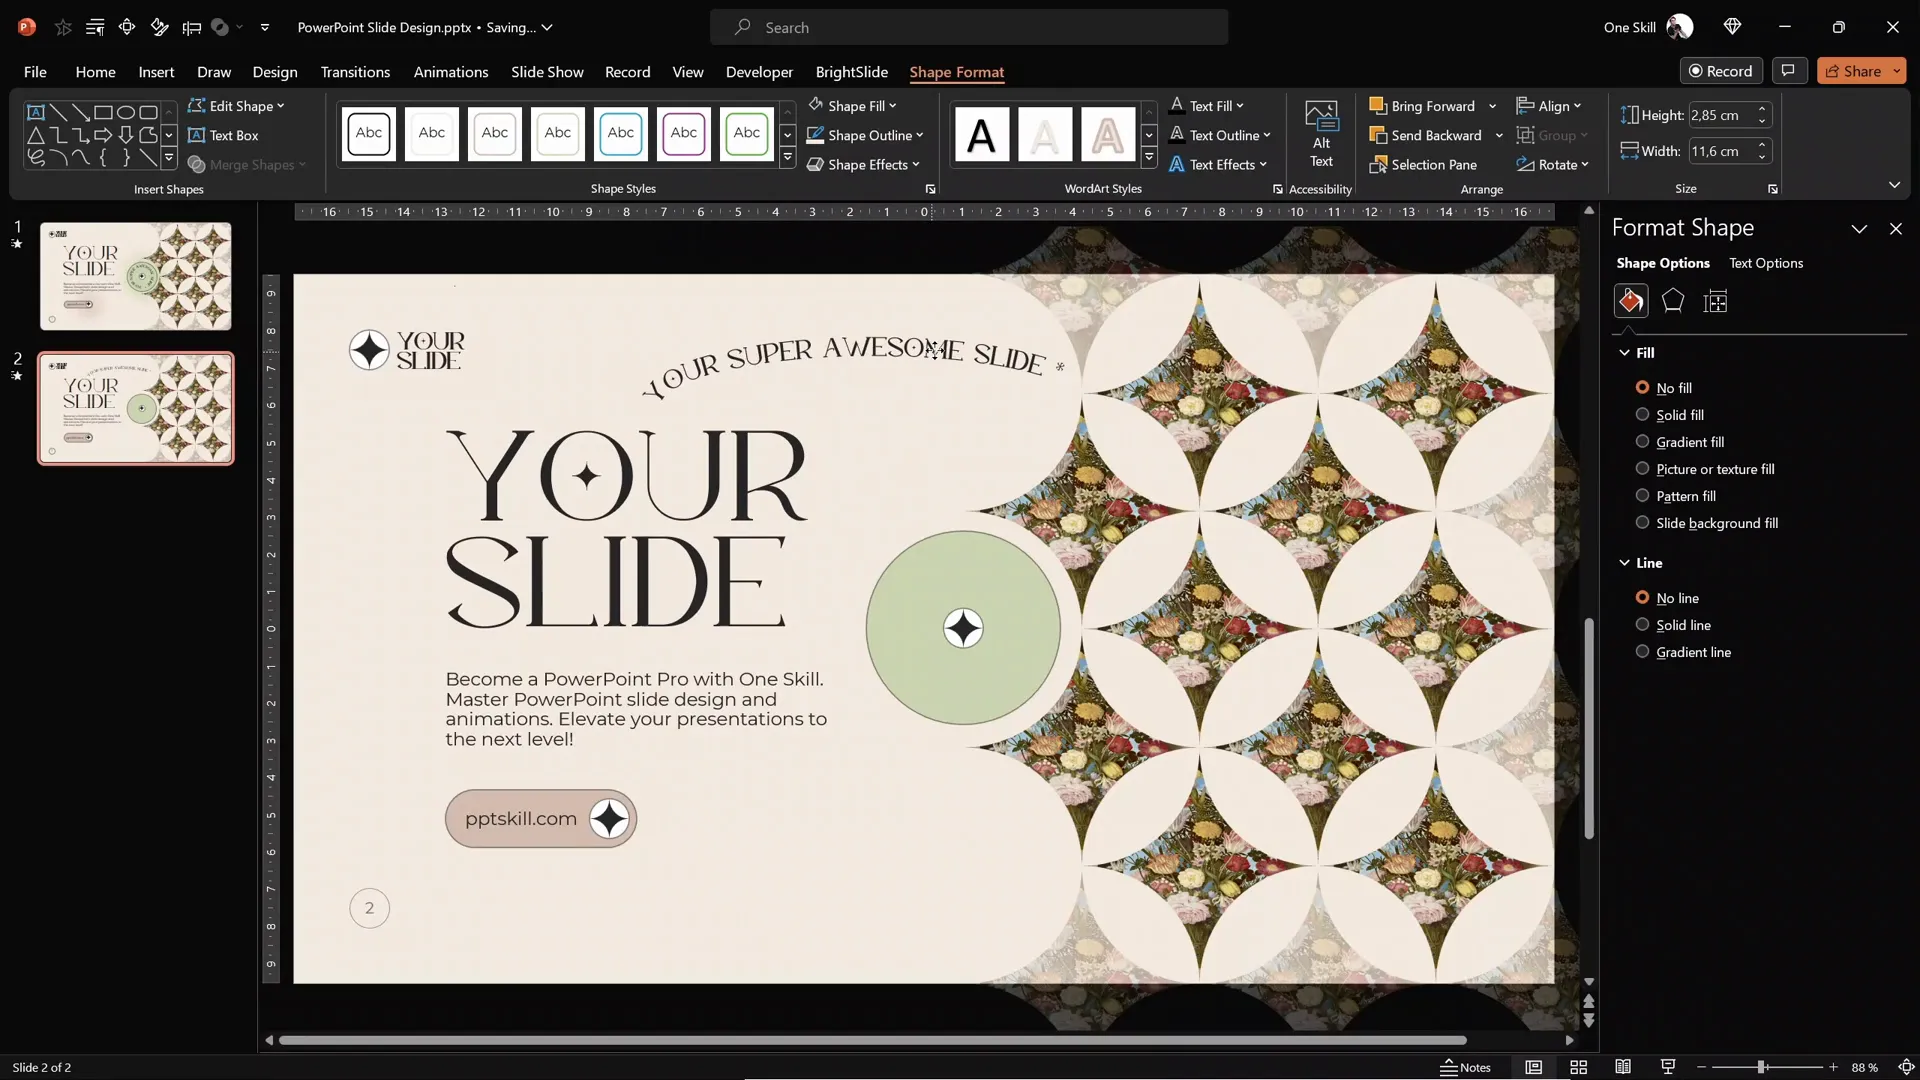This screenshot has height=1080, width=1920.
Task: Choose the green outline Abc shape style
Action: 746,134
